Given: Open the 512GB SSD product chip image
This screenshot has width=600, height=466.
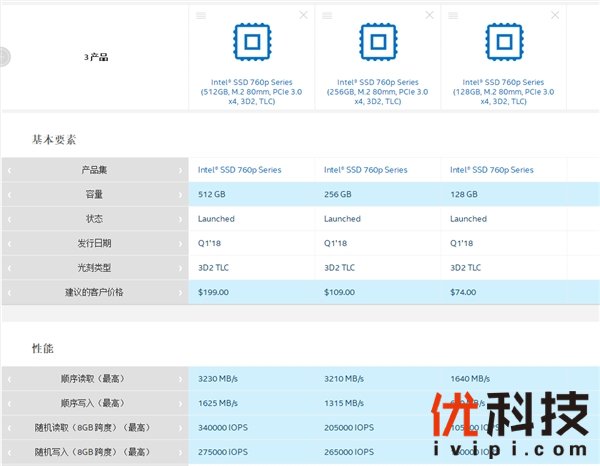Looking at the screenshot, I should click(x=252, y=42).
